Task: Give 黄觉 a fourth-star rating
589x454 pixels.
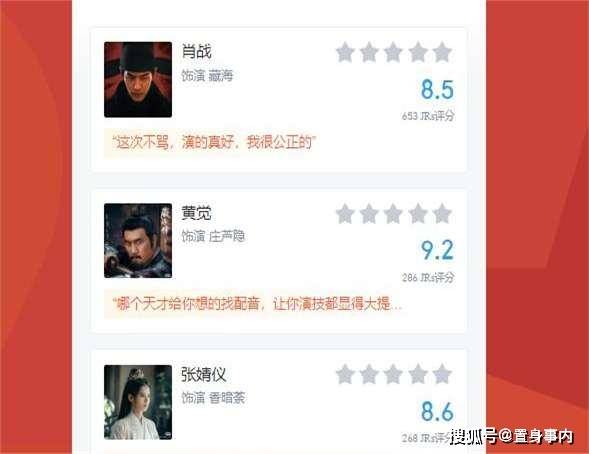Action: [418, 214]
